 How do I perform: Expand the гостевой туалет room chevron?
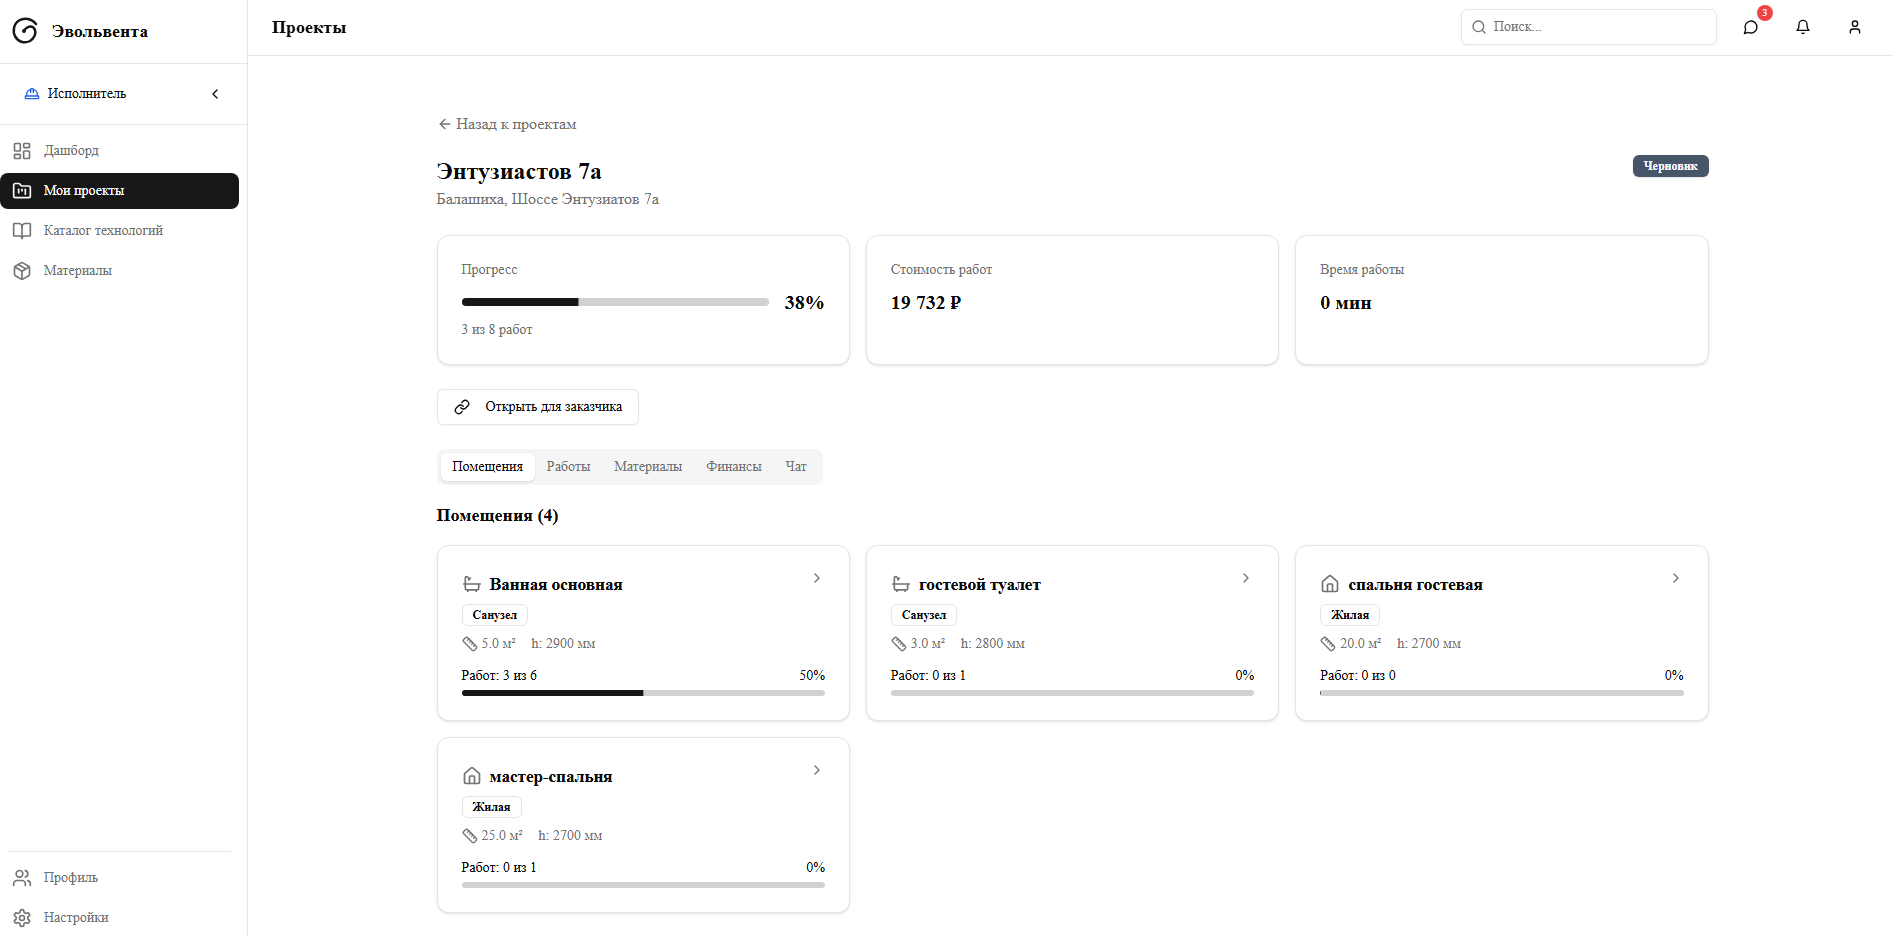click(1246, 578)
